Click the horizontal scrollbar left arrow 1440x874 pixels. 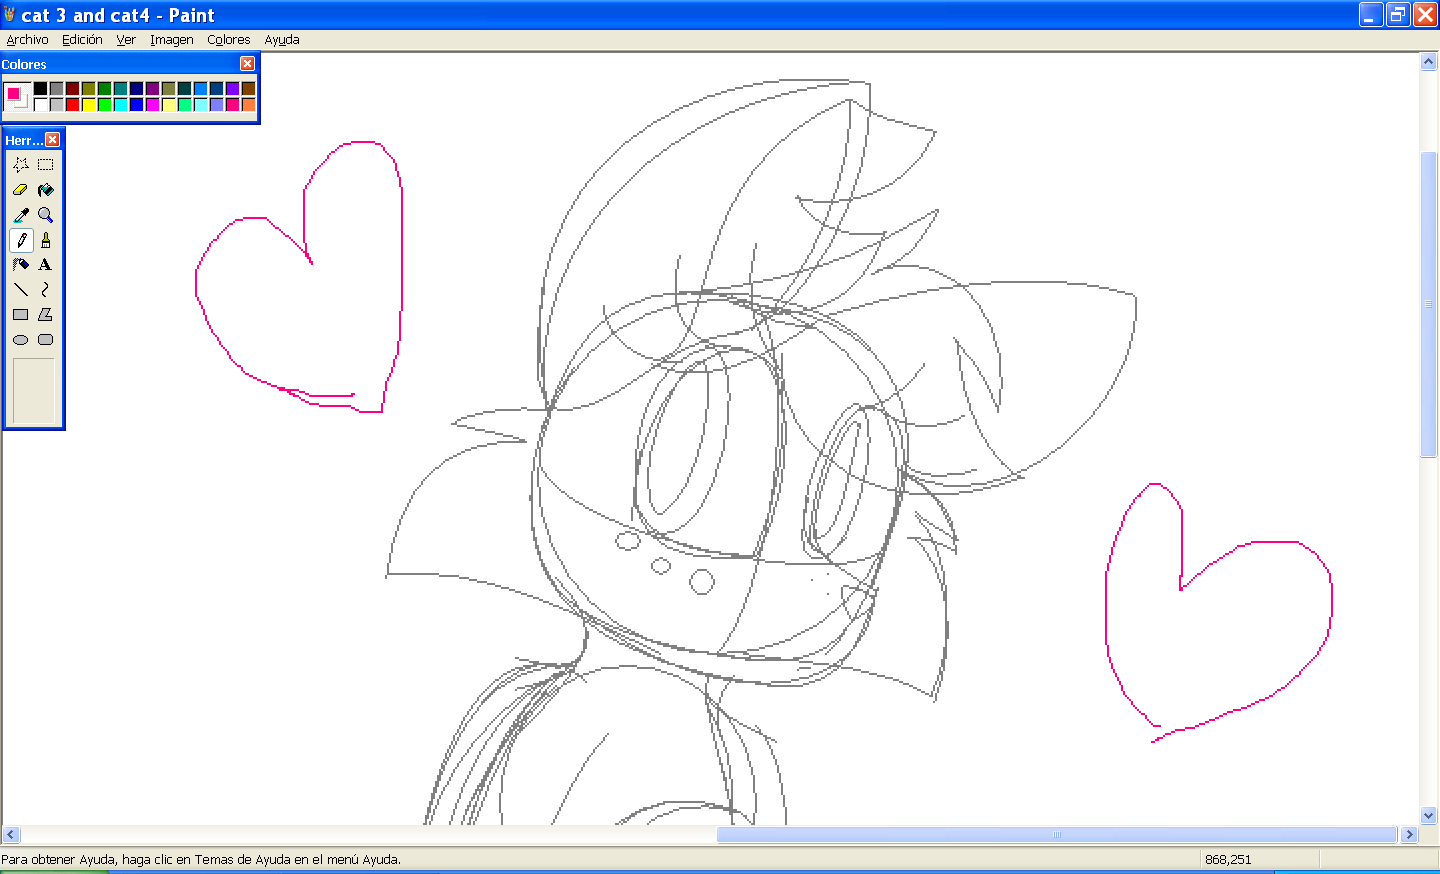point(11,834)
